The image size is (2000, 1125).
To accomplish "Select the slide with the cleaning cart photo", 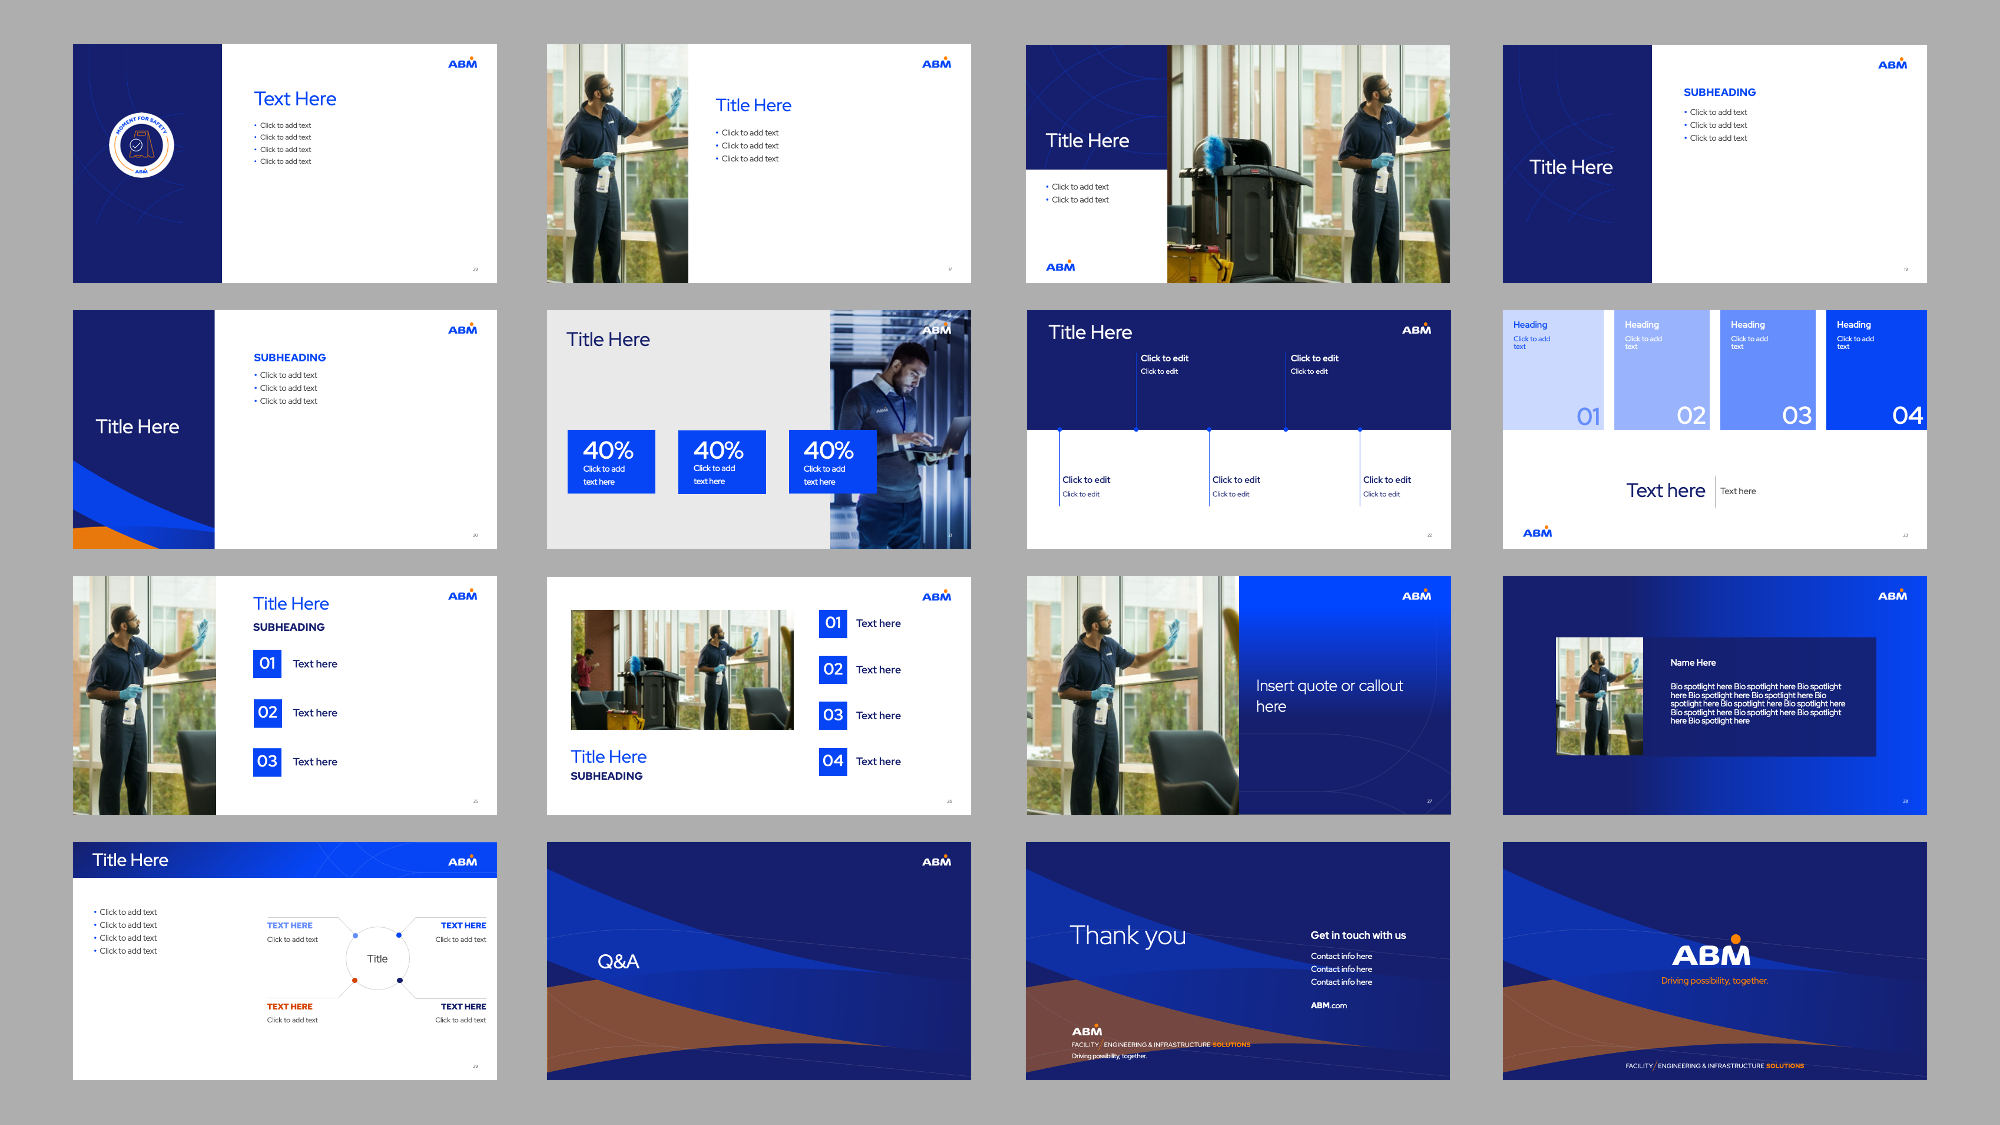I will coord(1238,164).
